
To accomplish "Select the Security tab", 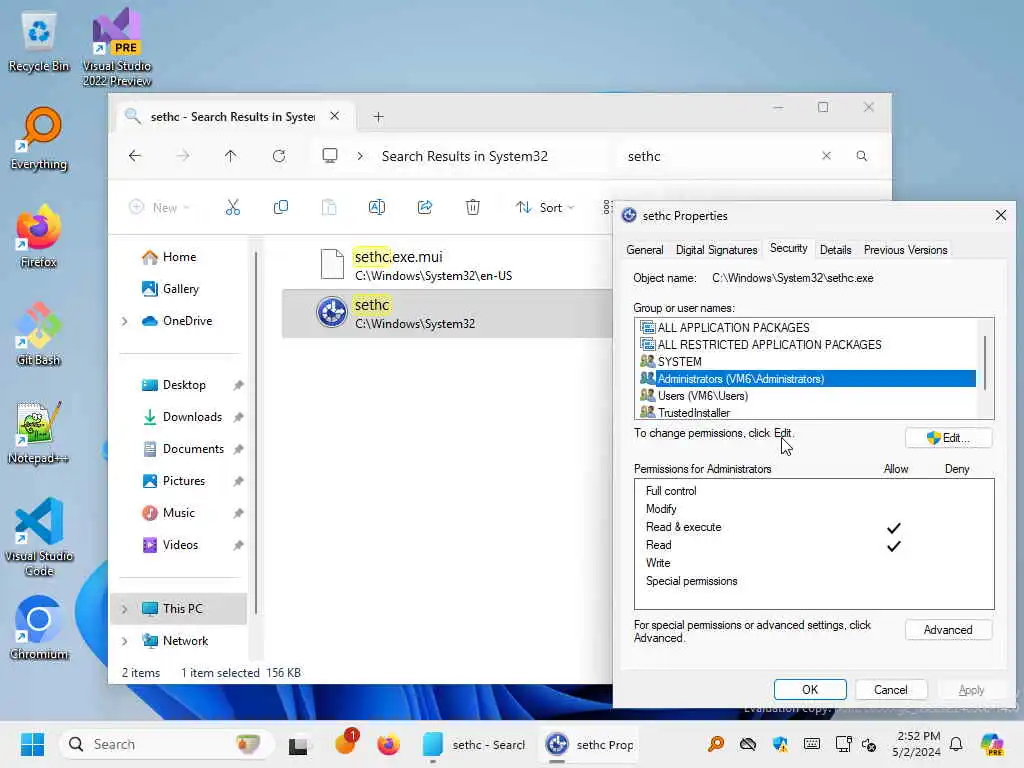I will pyautogui.click(x=788, y=248).
